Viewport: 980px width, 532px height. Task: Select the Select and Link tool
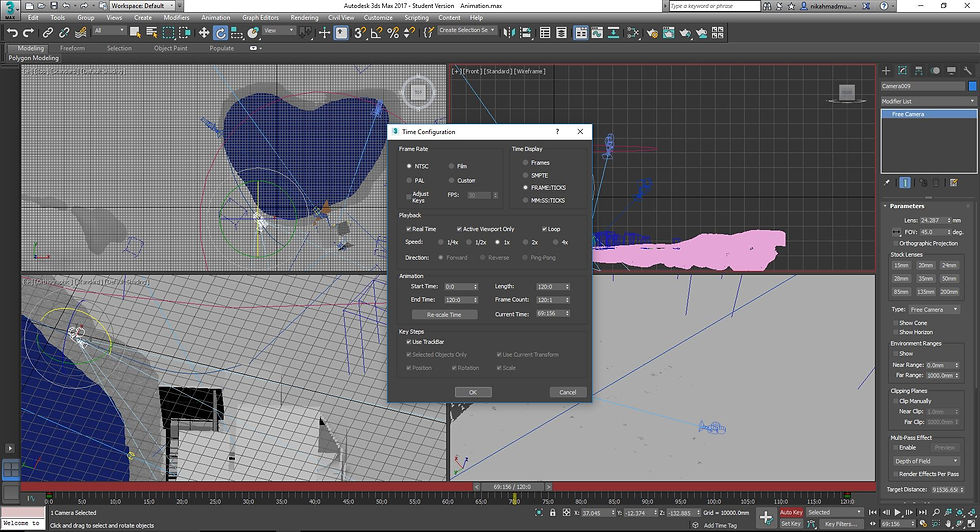(48, 33)
